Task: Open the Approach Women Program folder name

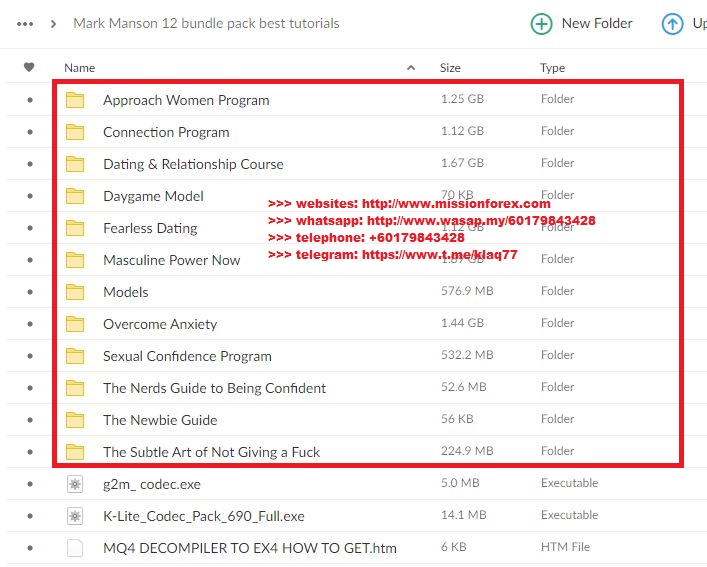Action: pos(186,101)
